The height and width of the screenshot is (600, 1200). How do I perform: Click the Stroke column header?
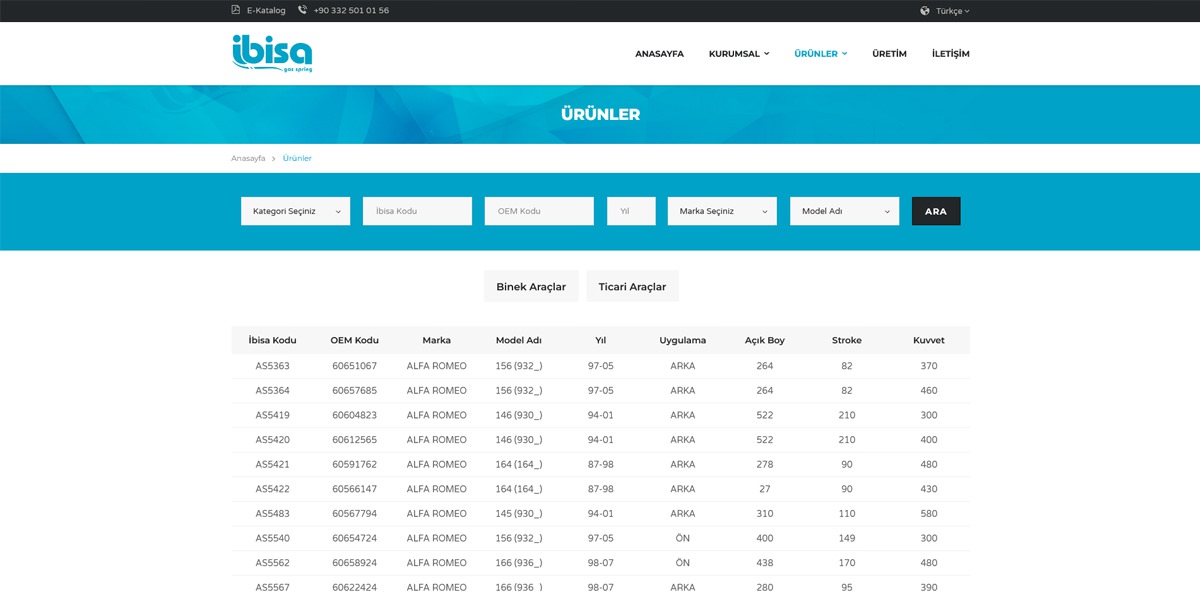[847, 340]
